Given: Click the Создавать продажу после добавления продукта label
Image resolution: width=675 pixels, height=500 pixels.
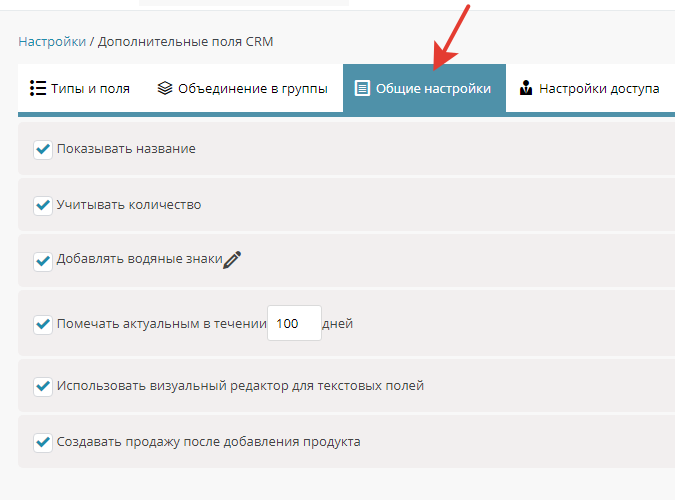Looking at the screenshot, I should coord(208,442).
